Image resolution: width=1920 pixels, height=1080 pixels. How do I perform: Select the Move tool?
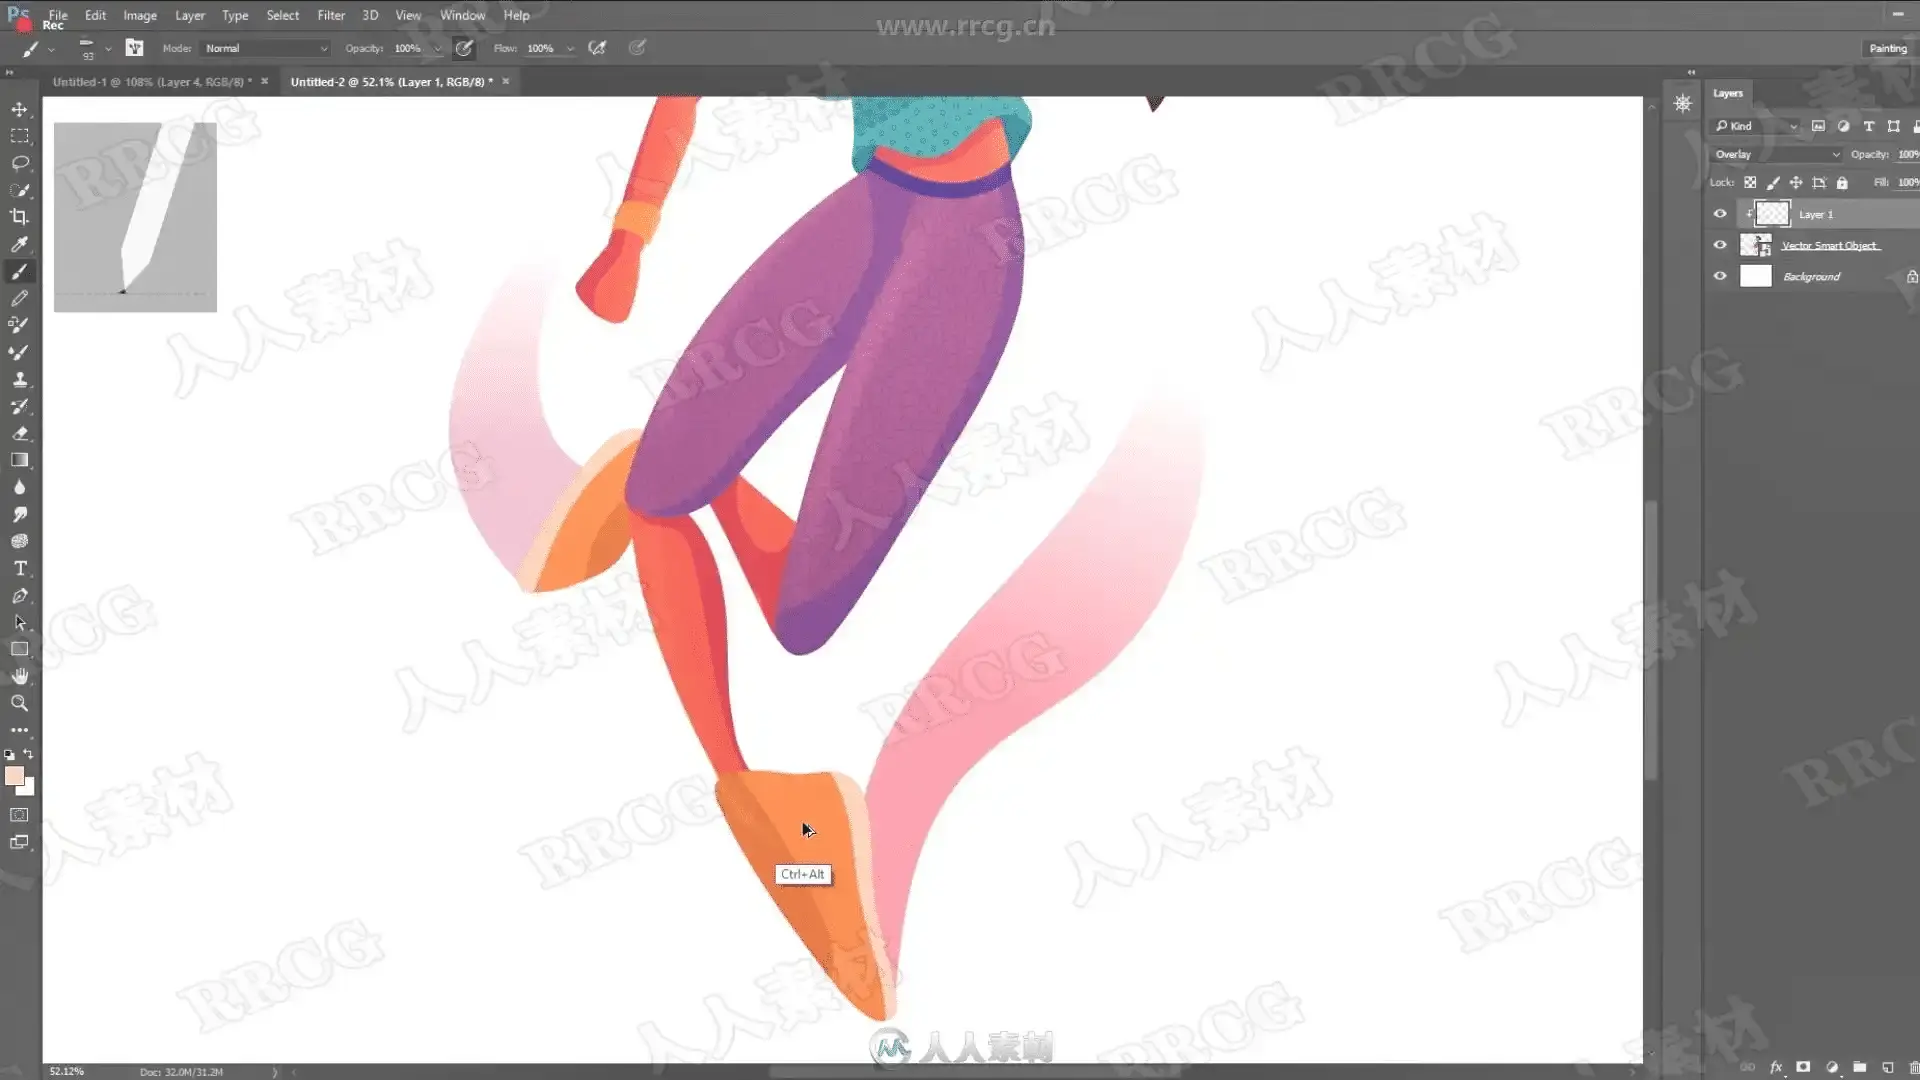pos(19,109)
